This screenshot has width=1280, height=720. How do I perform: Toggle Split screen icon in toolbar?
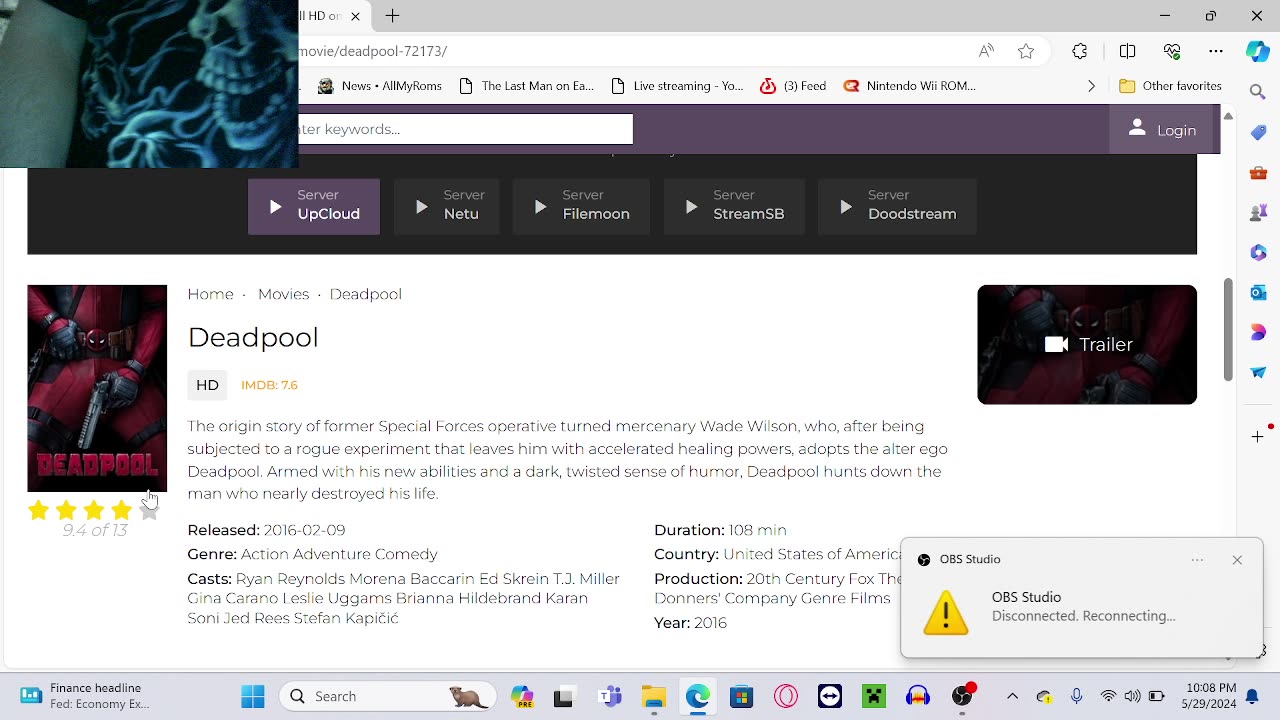tap(1127, 51)
